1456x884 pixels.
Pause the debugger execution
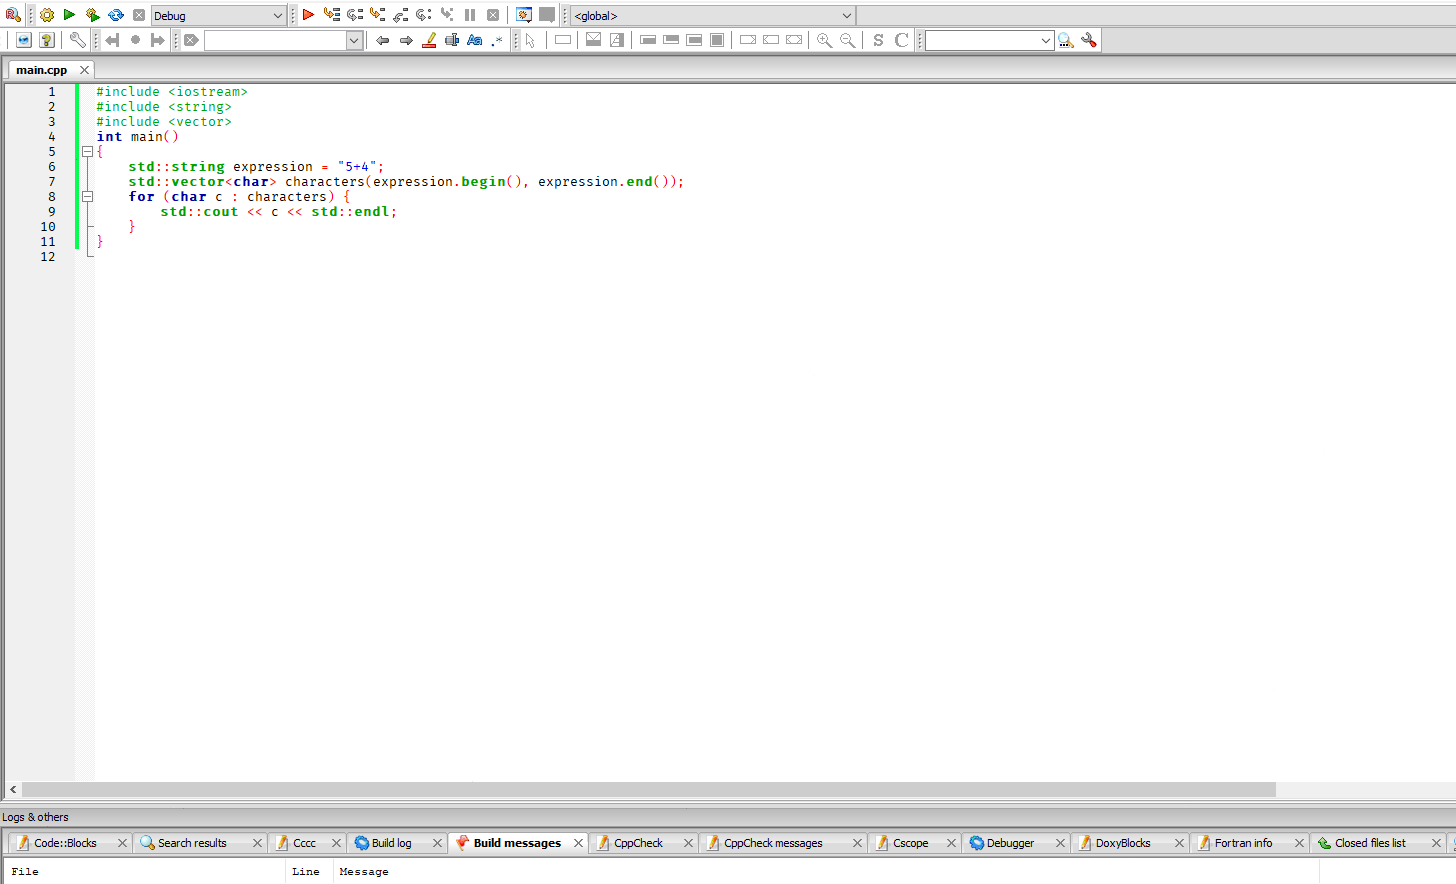click(x=470, y=15)
